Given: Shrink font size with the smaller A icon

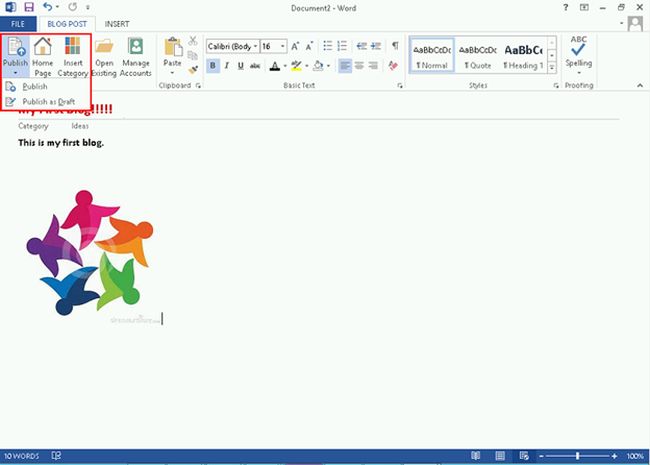Looking at the screenshot, I should point(309,46).
